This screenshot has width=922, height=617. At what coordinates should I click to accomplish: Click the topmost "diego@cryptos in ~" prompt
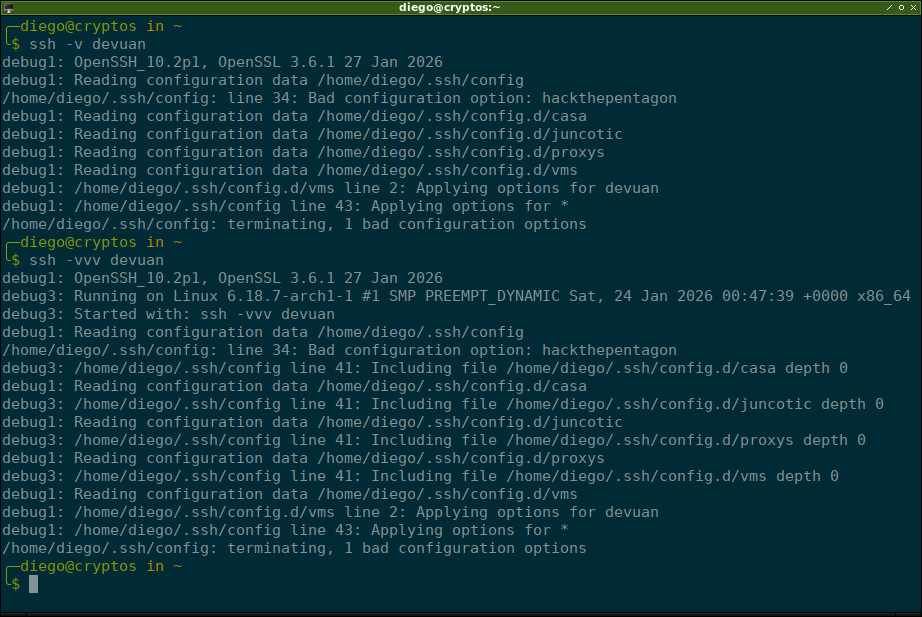click(100, 26)
